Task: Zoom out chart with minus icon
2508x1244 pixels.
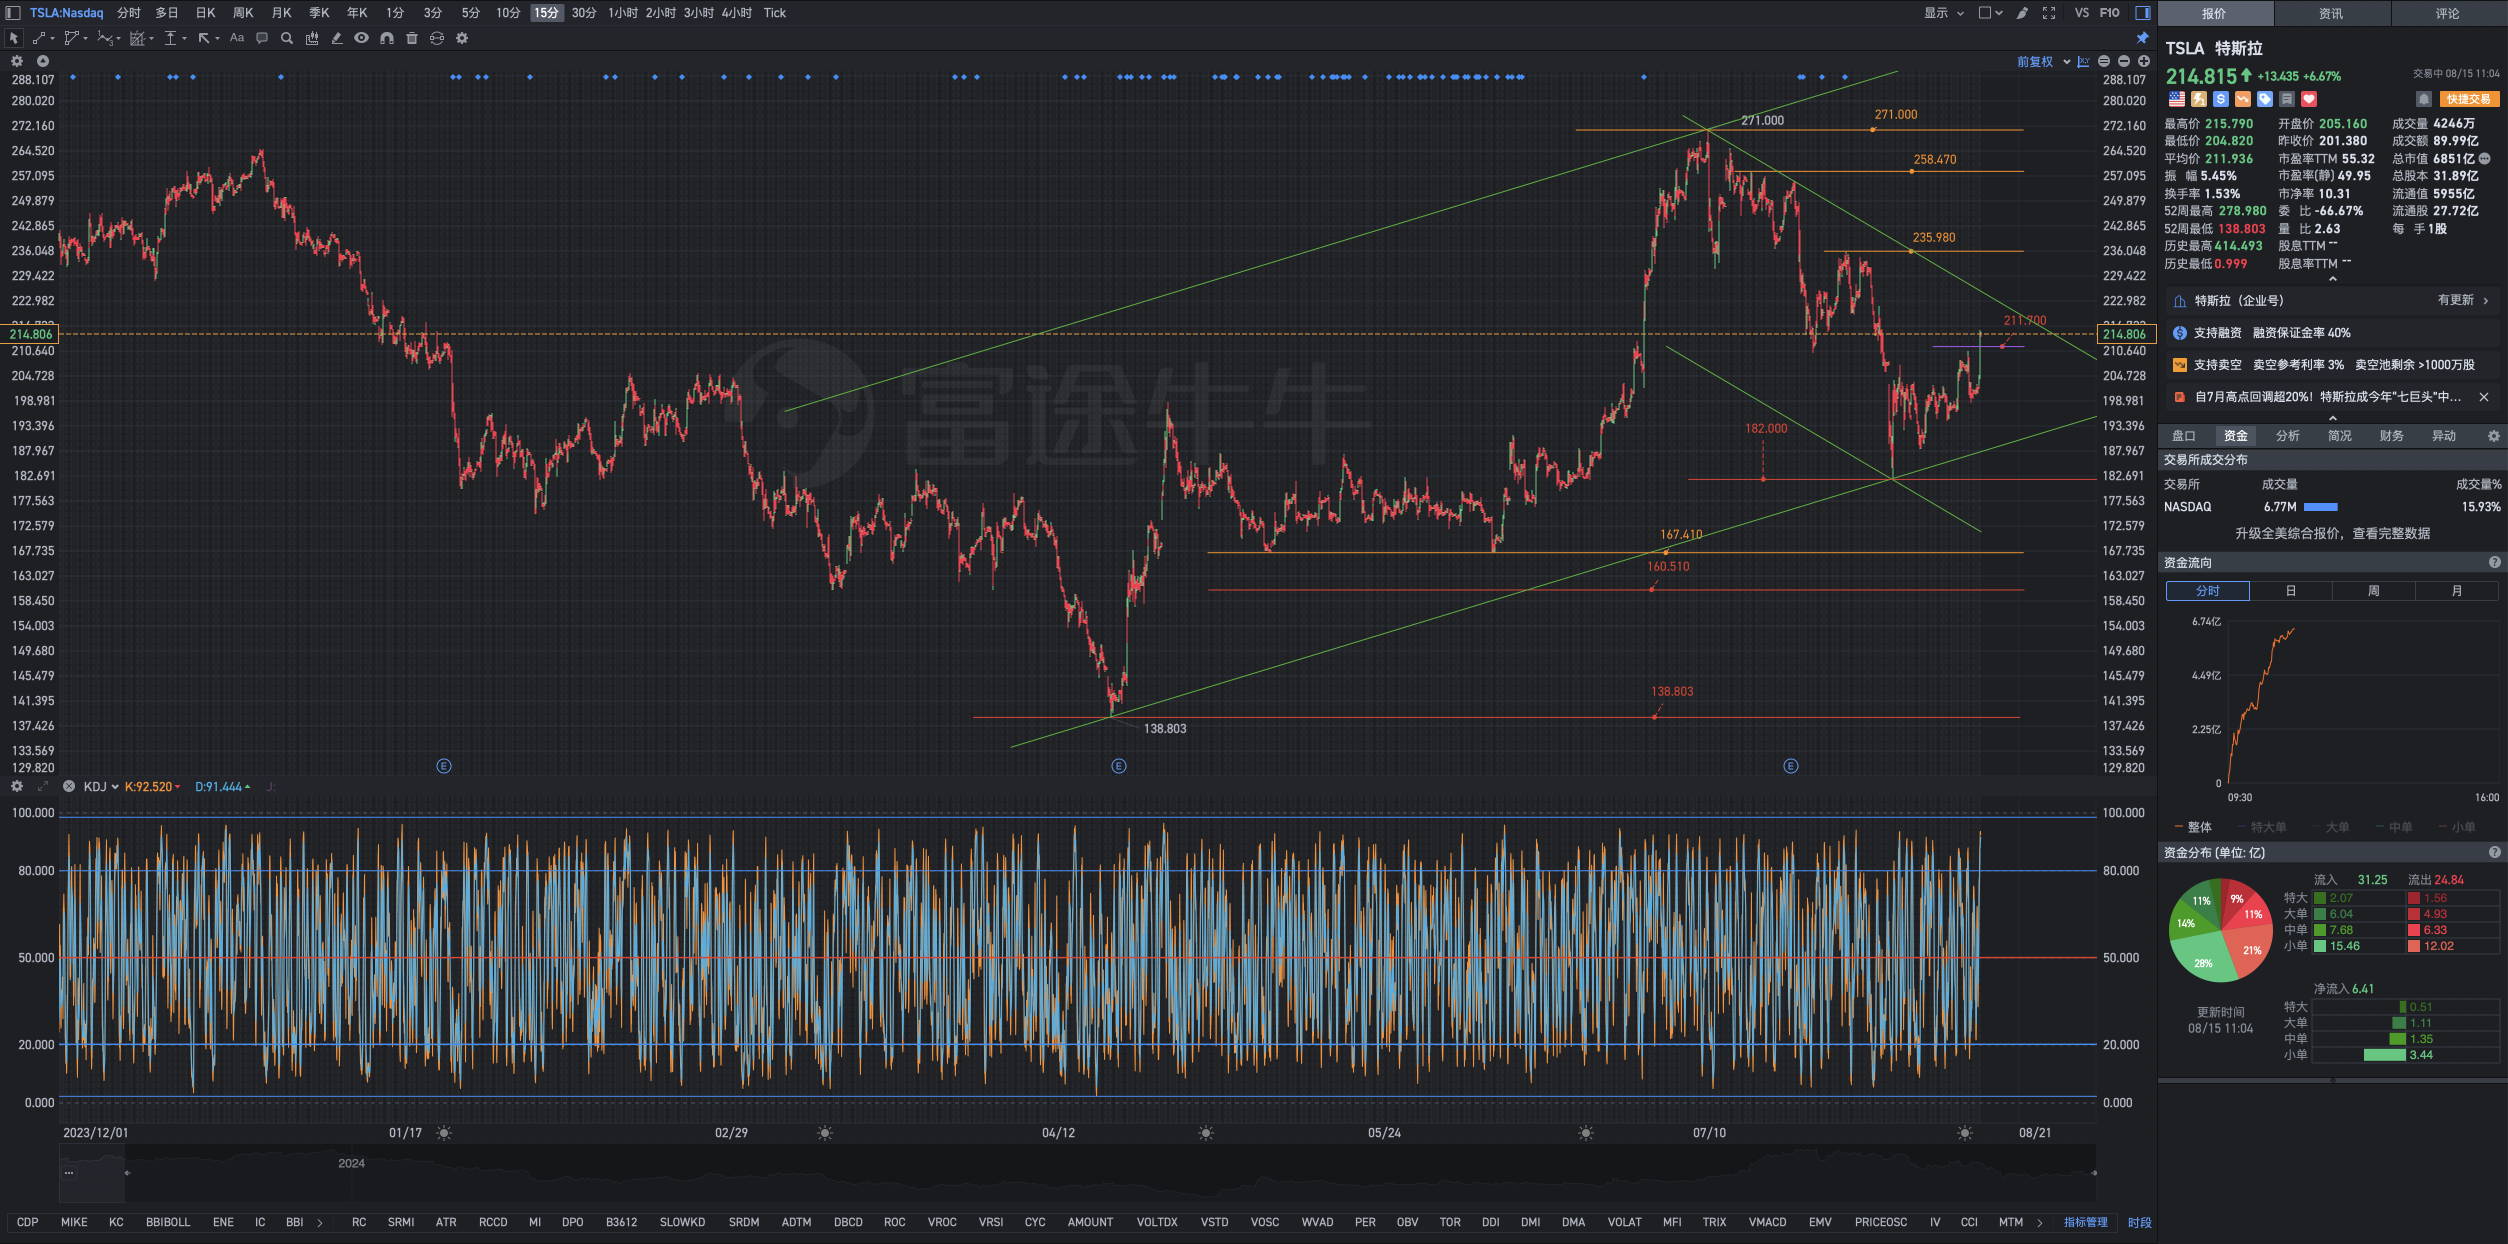Action: point(2124,61)
